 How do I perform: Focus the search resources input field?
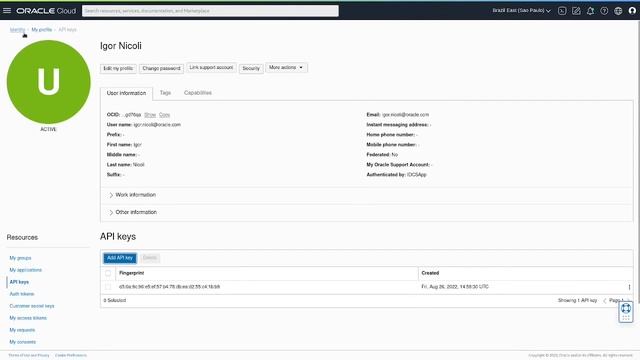[210, 11]
